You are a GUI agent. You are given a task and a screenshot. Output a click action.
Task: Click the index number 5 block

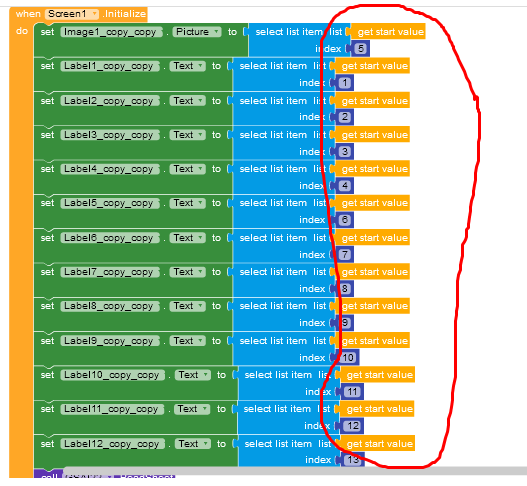pyautogui.click(x=360, y=49)
